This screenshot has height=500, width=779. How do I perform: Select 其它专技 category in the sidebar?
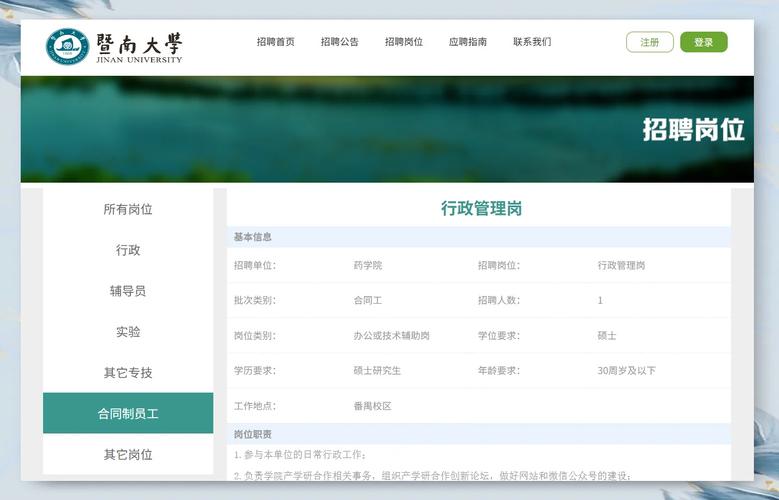(128, 372)
